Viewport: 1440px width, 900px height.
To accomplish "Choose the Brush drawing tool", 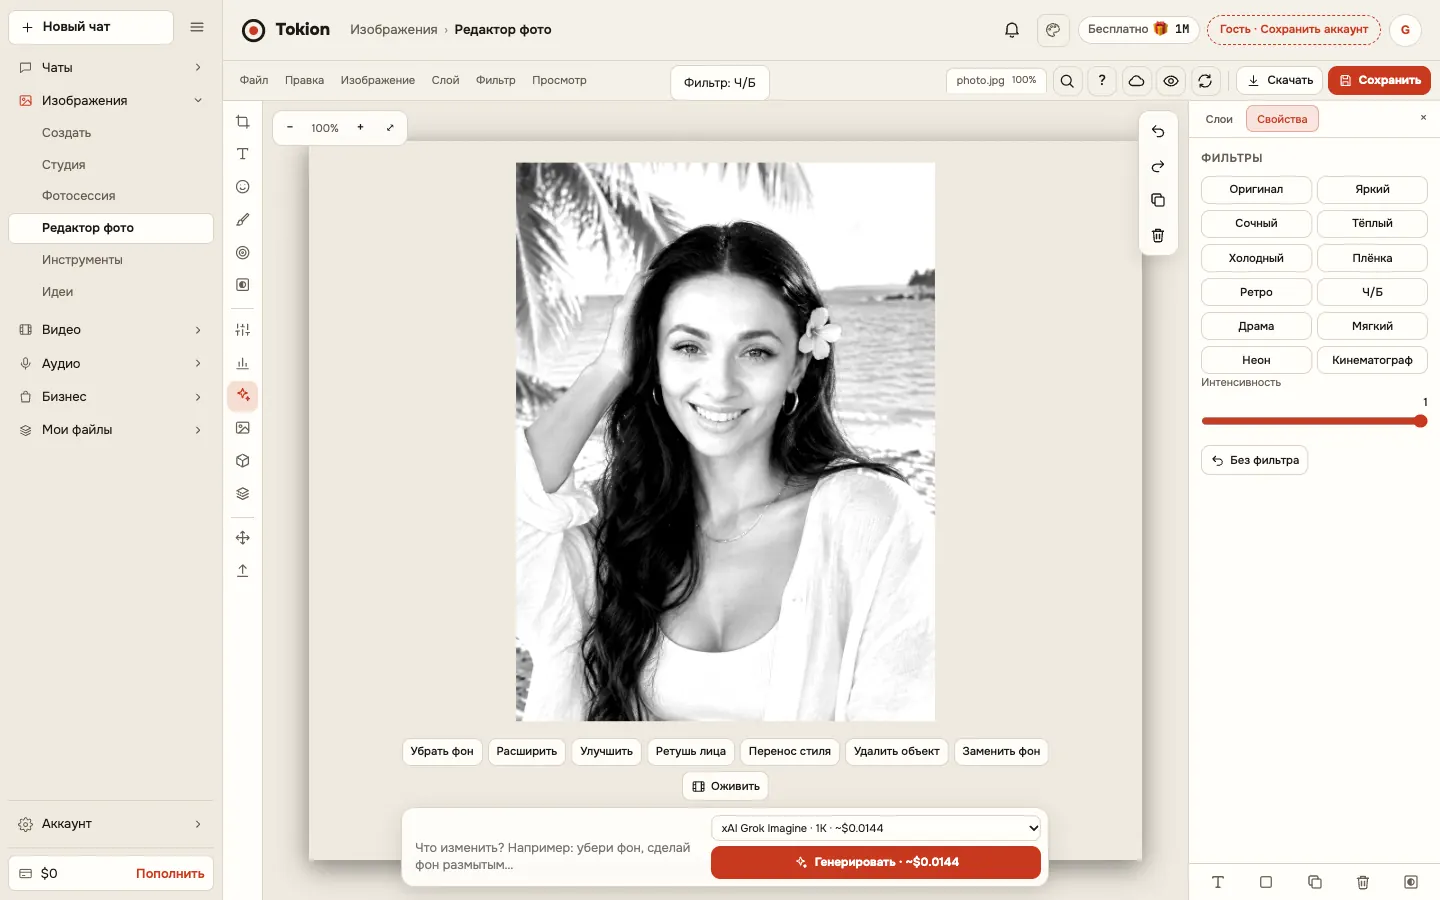I will (x=242, y=220).
